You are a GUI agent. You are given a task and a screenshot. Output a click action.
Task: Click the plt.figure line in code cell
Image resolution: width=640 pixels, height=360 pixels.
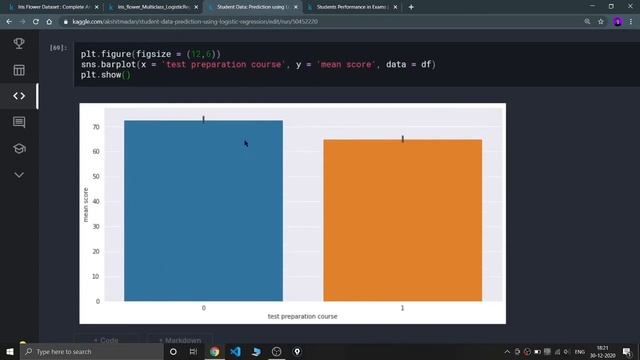click(x=151, y=54)
